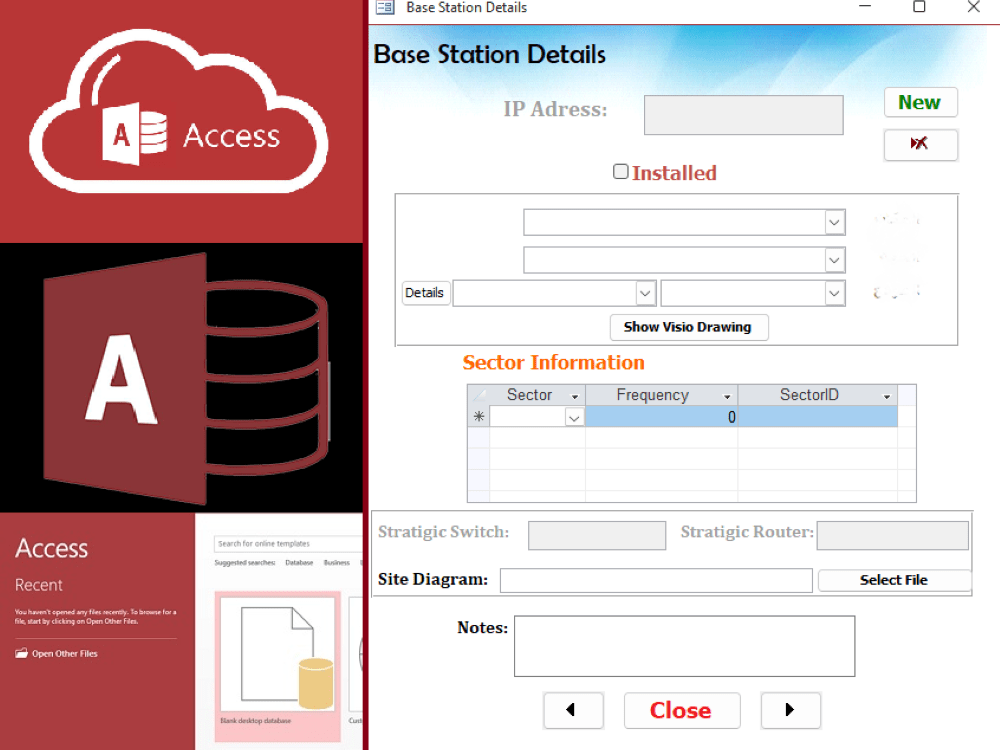The image size is (1000, 750).
Task: Click the IP Adress input field
Action: (x=744, y=115)
